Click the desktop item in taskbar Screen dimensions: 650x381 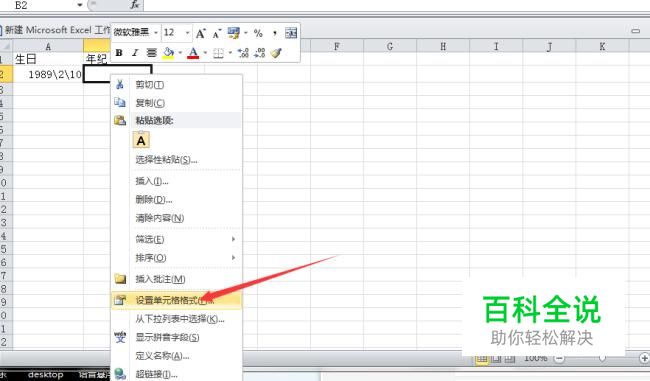[46, 375]
